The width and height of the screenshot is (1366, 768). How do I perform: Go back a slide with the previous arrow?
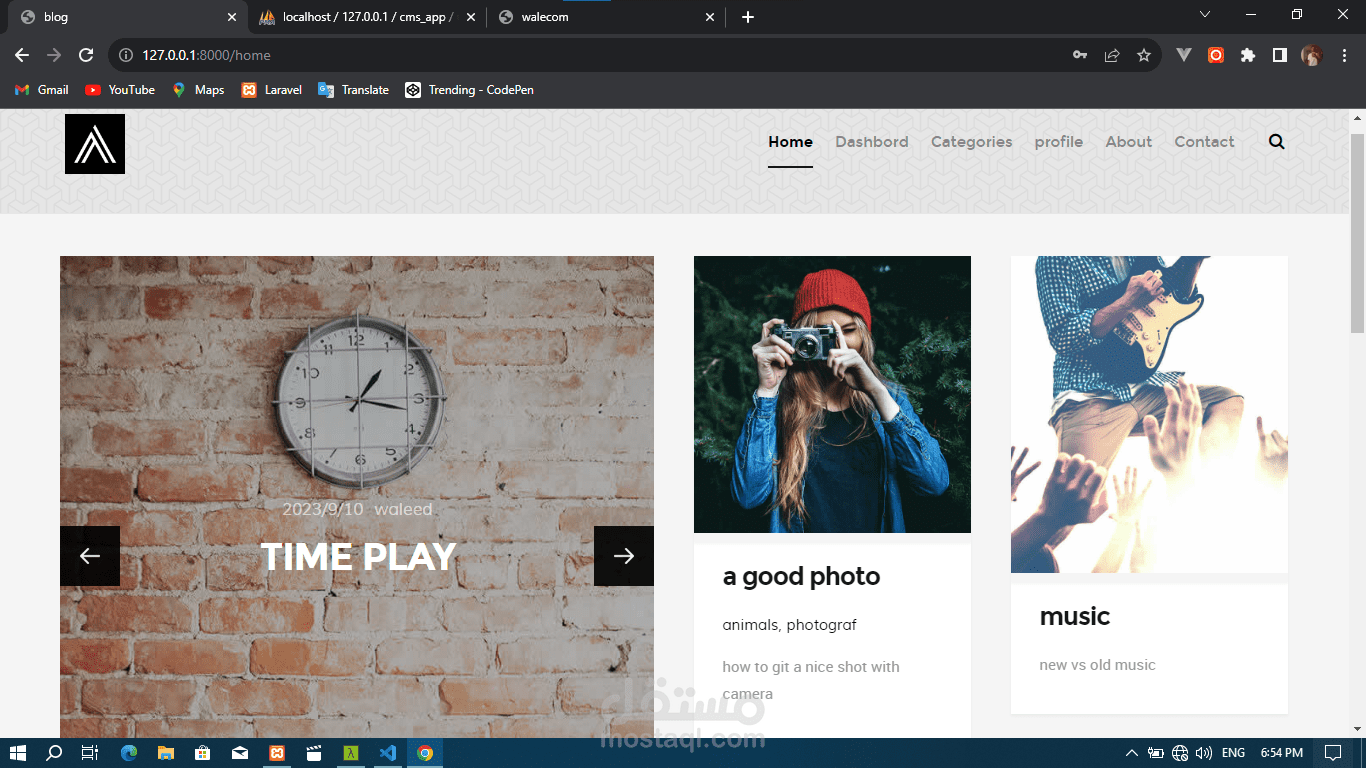[90, 556]
